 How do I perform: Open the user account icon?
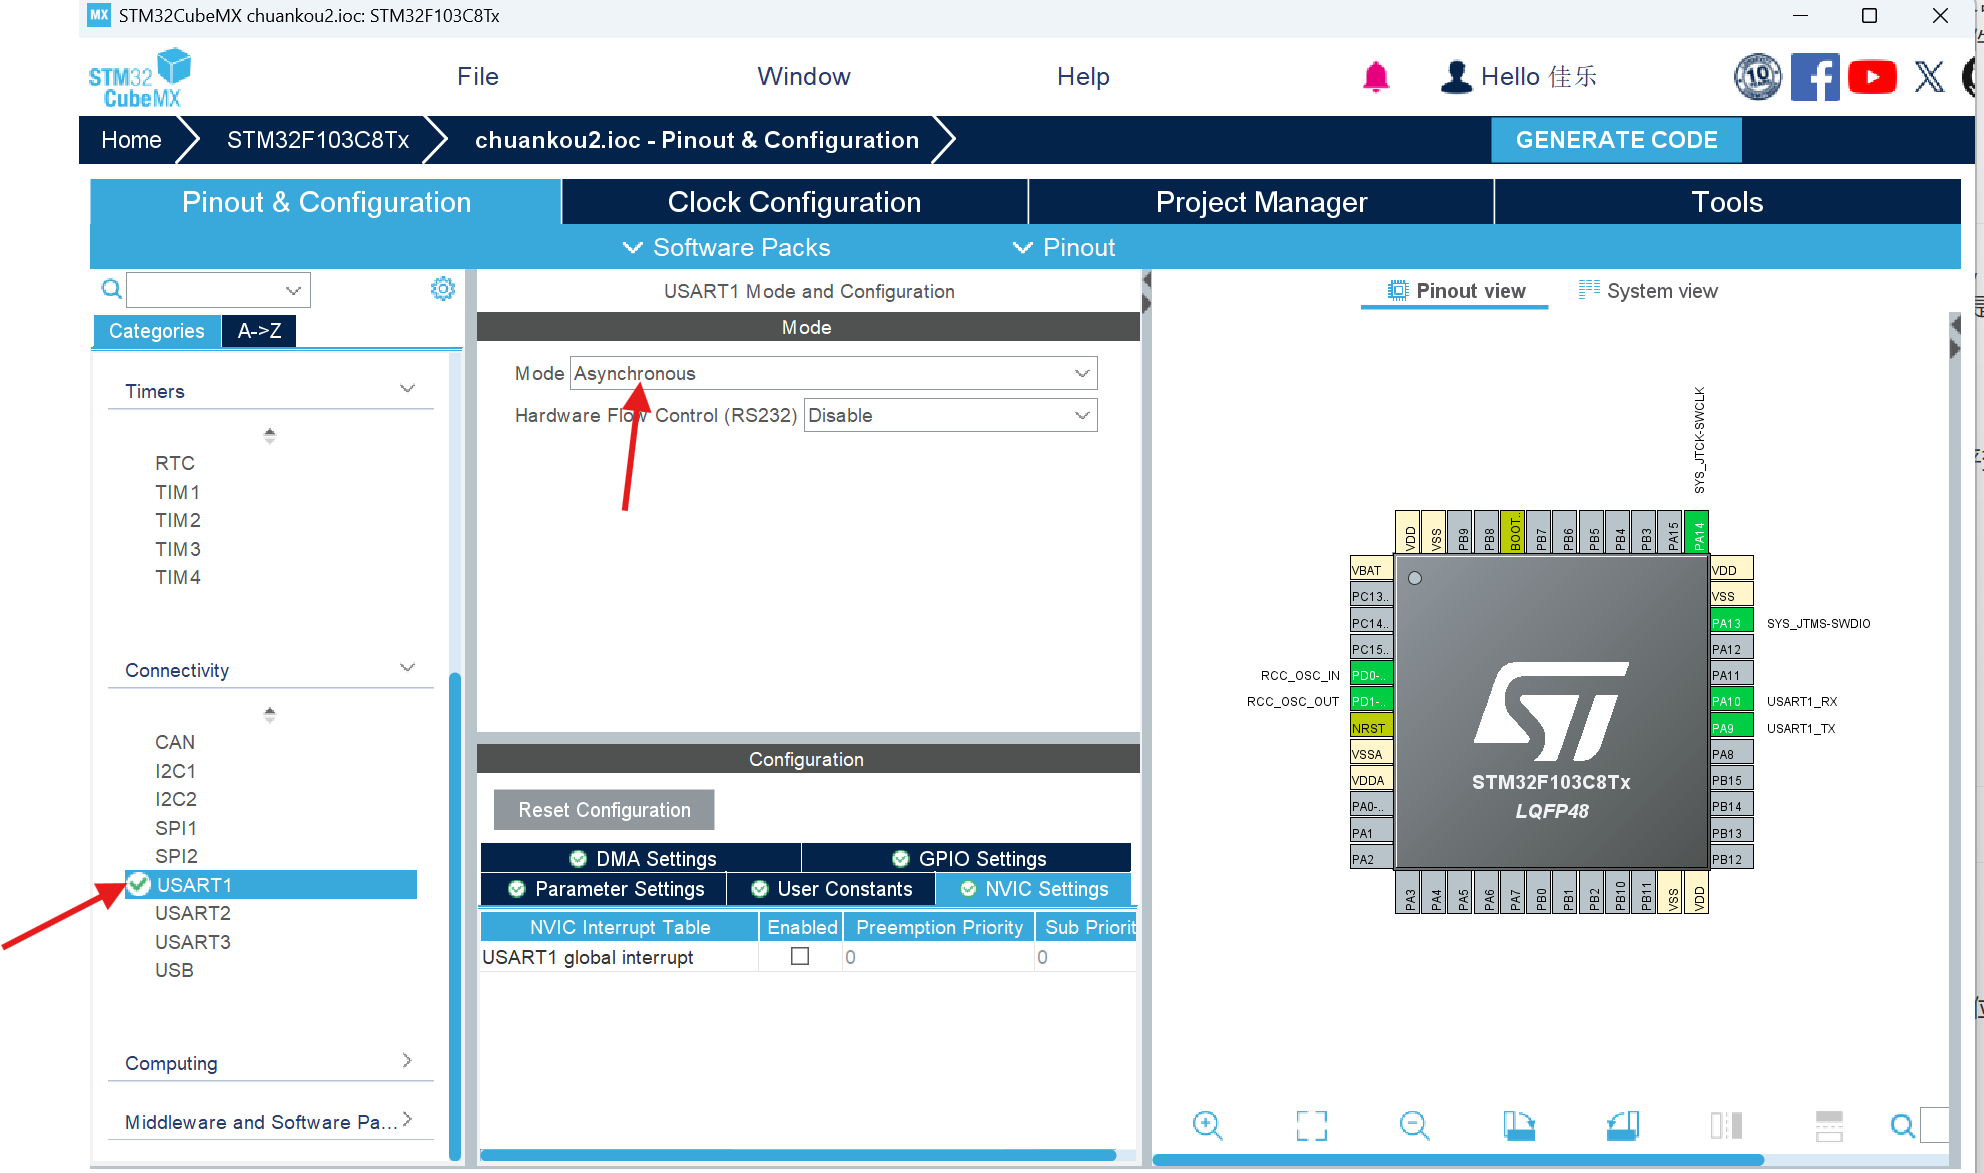(1456, 77)
